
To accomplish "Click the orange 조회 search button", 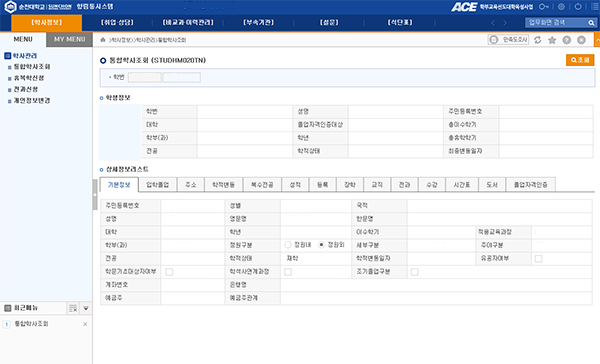I will [x=580, y=60].
